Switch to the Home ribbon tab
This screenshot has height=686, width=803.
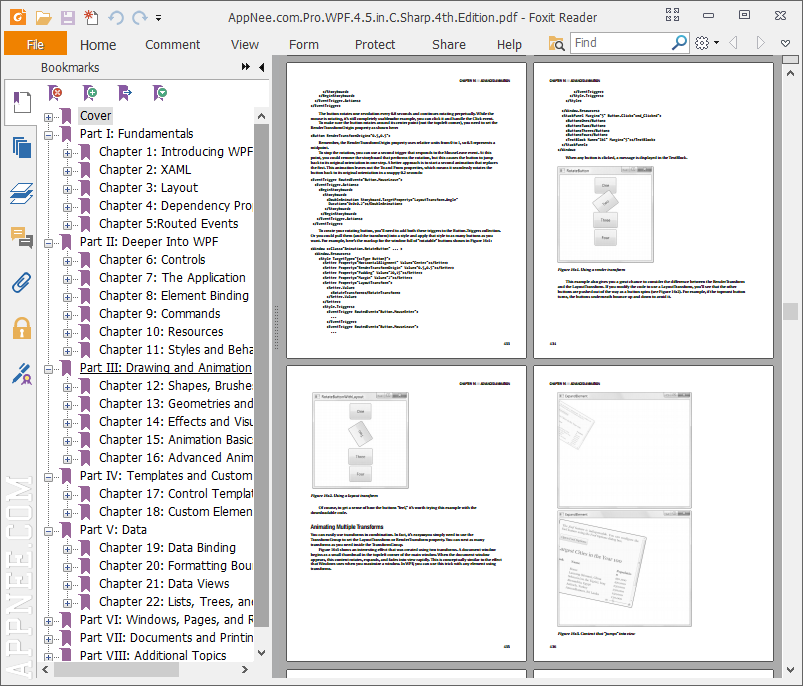[x=98, y=45]
